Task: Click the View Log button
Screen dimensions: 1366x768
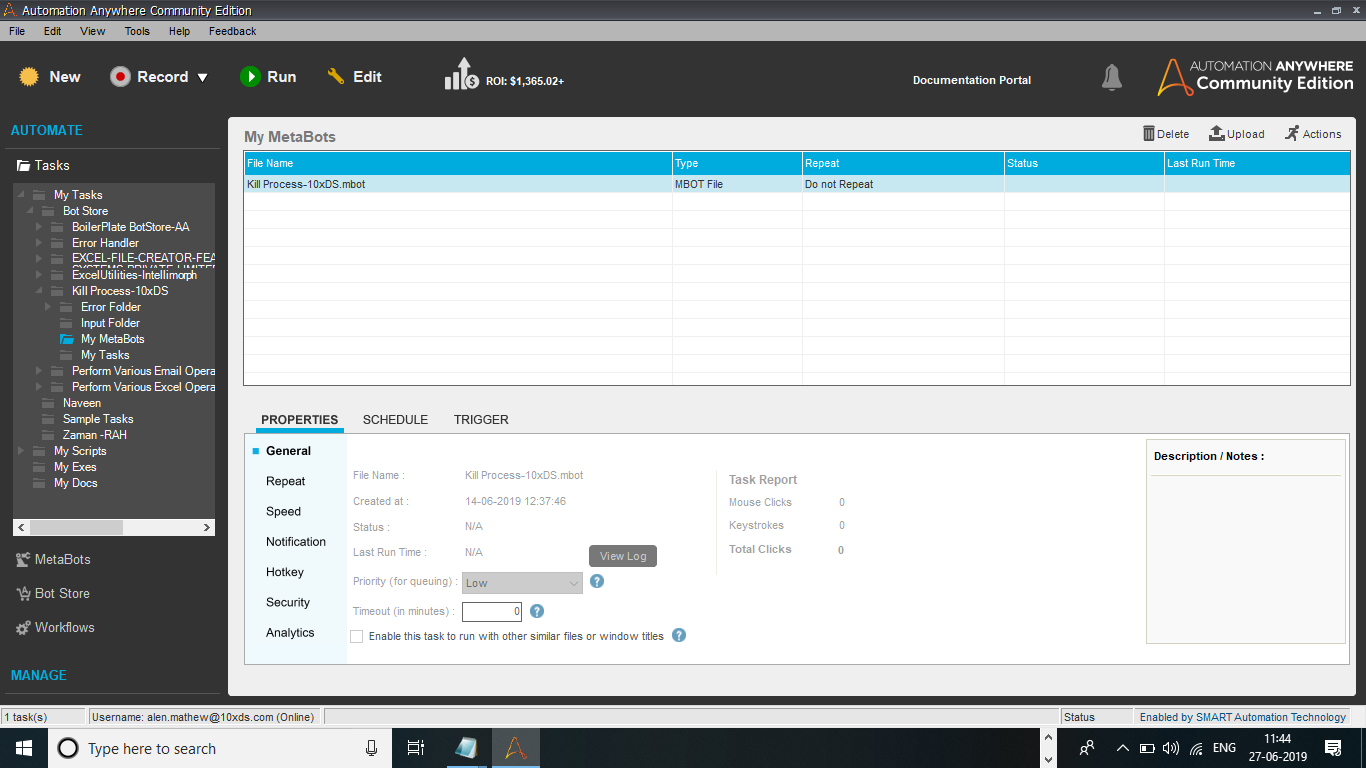Action: click(622, 556)
